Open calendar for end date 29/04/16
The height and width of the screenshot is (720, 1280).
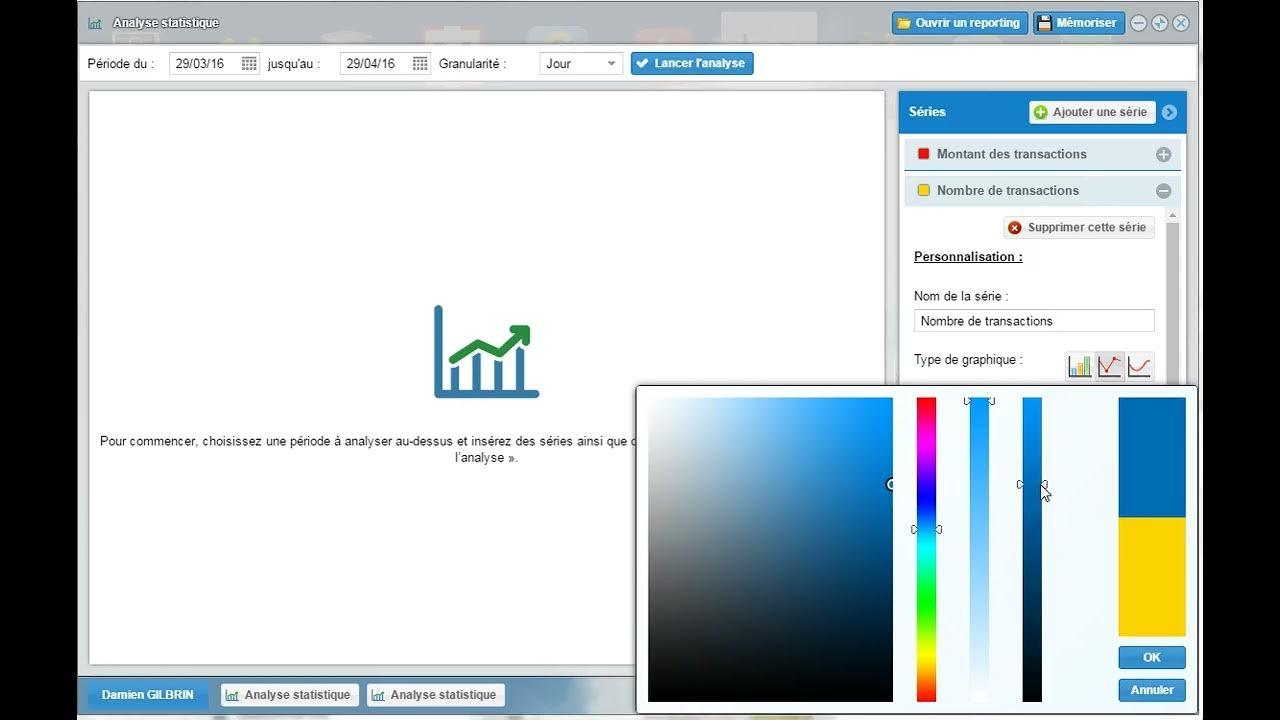coord(420,63)
